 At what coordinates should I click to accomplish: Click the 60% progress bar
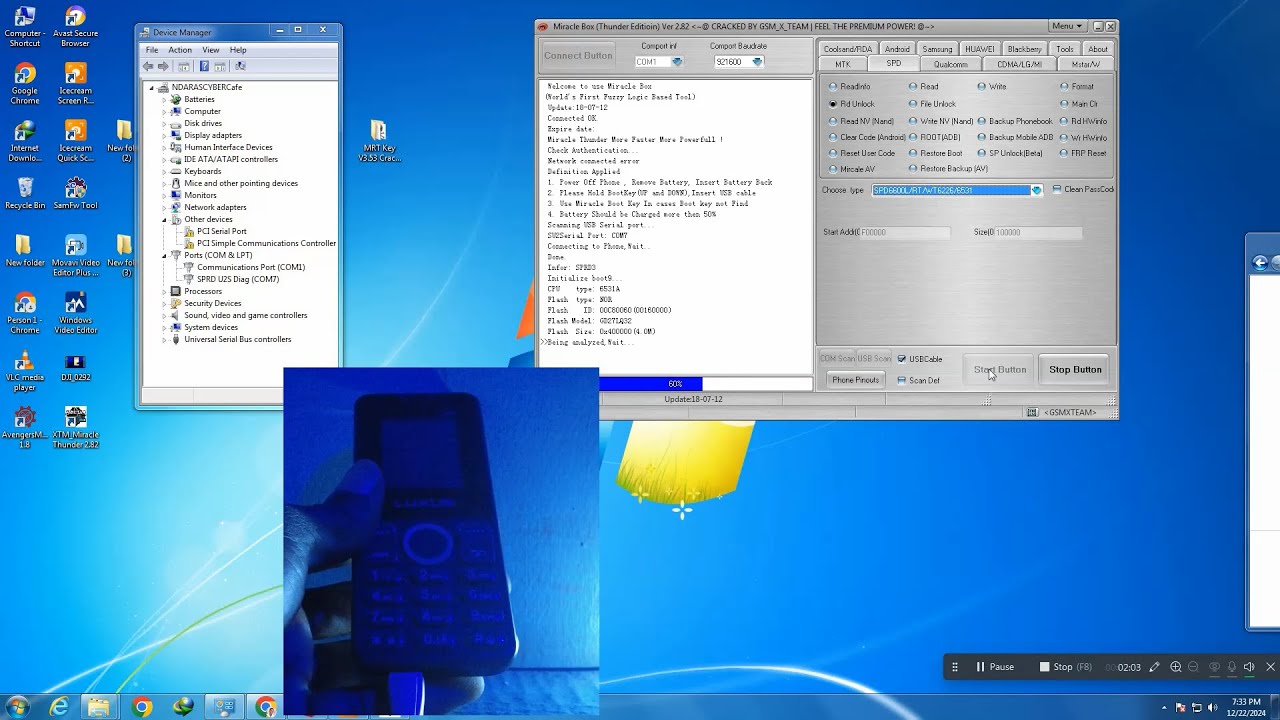tap(706, 384)
